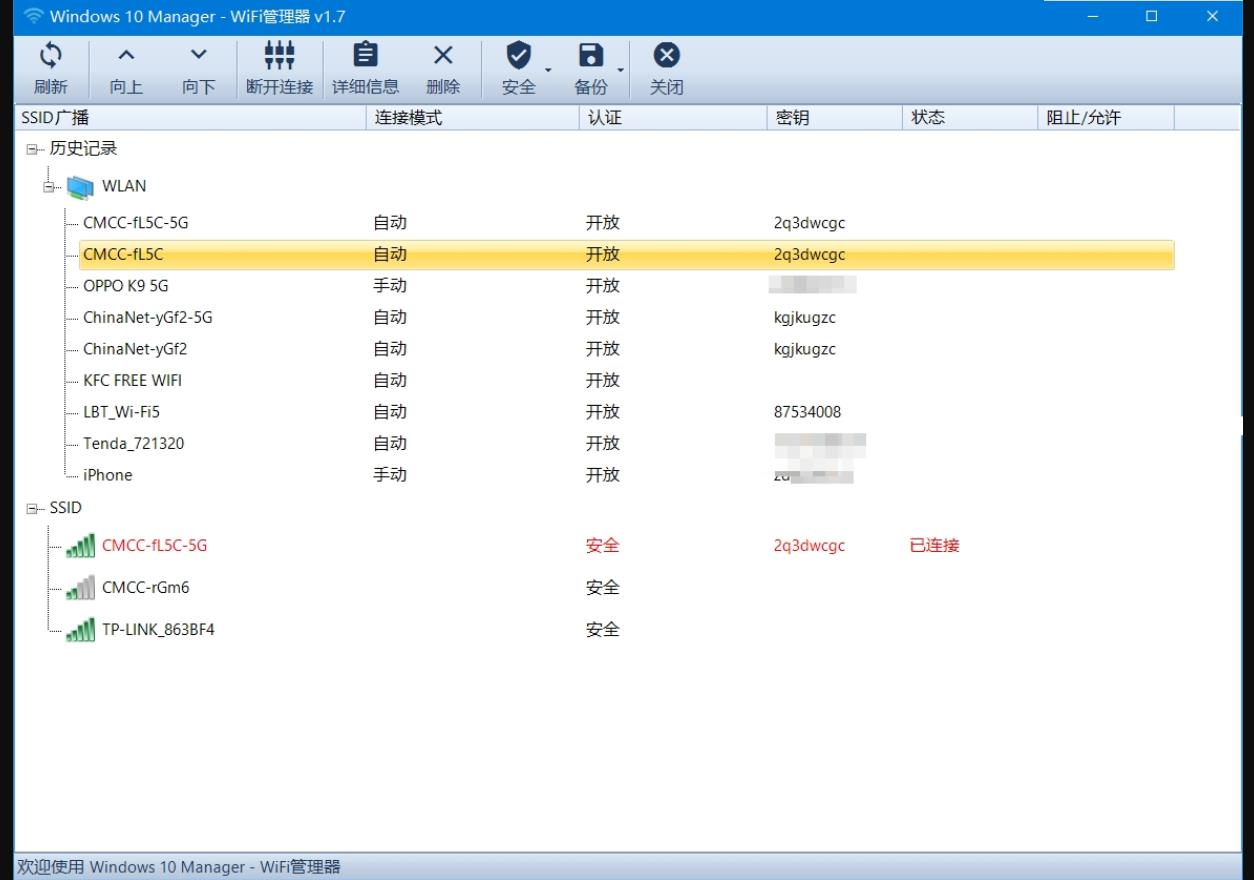Click the key 87534008 of LBT_Wi-Fi5

pos(807,412)
